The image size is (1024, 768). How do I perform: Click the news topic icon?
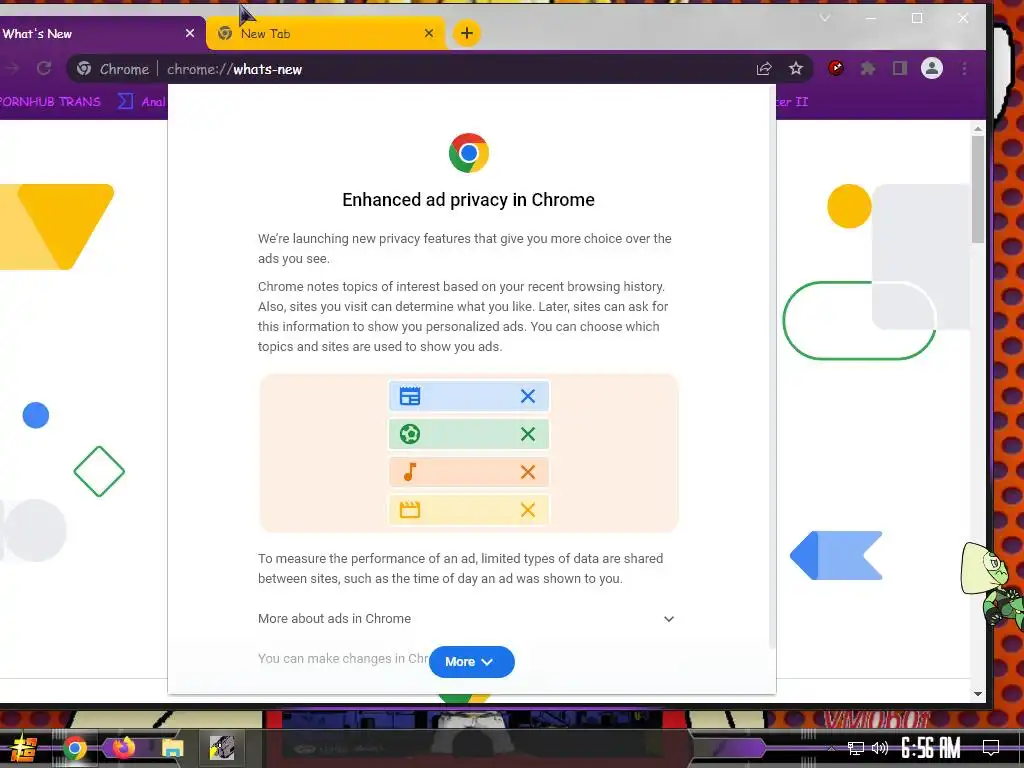[409, 396]
